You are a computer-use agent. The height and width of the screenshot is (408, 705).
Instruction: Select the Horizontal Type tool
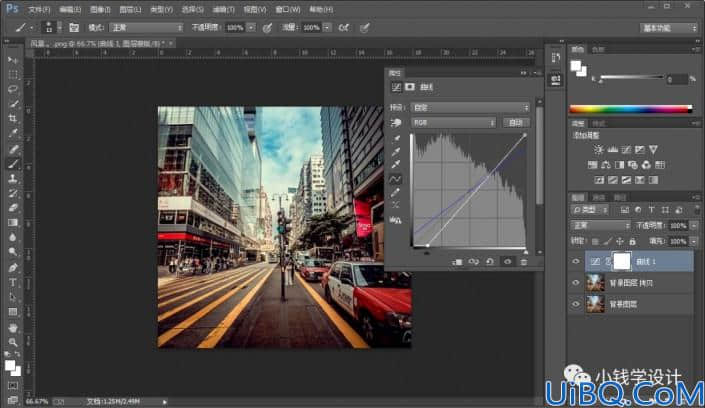coord(13,282)
